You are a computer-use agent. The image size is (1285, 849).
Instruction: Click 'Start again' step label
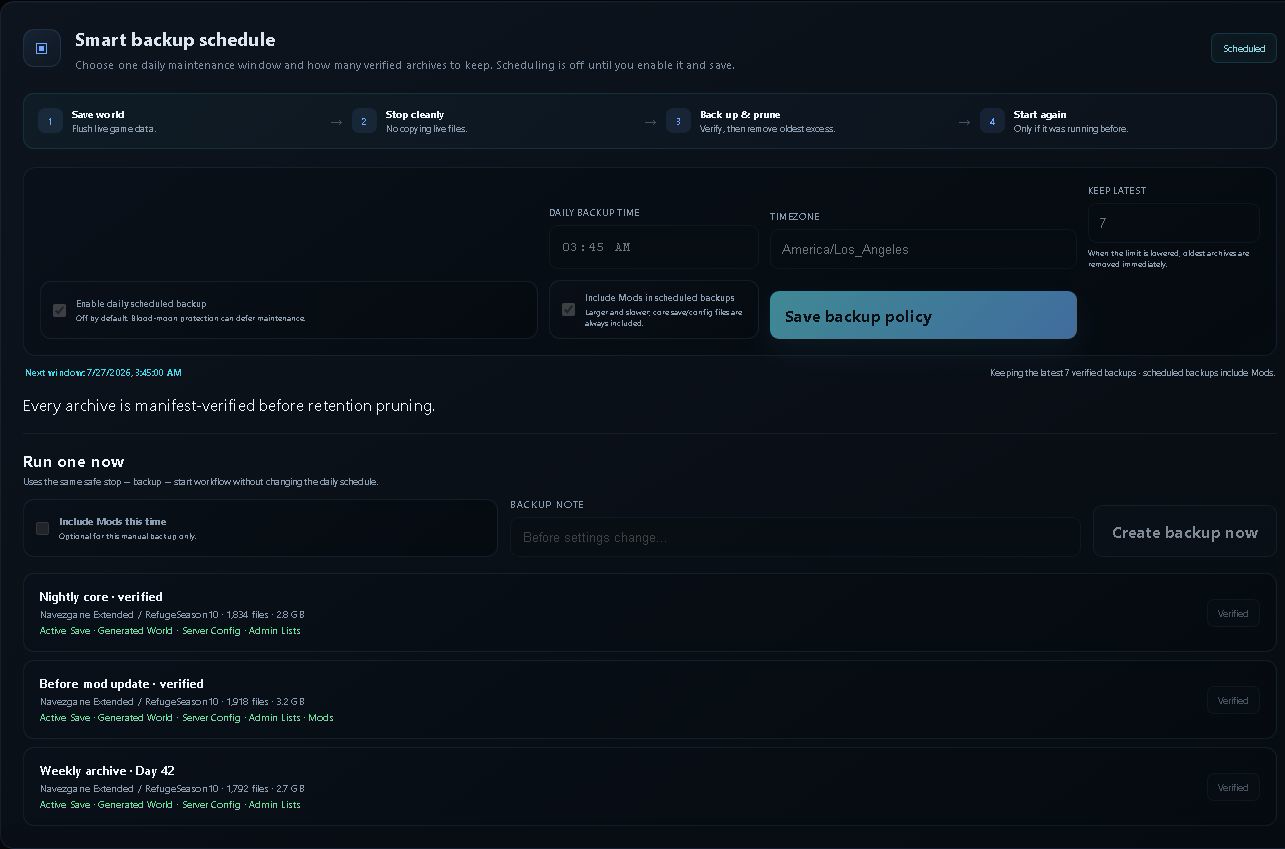click(x=1040, y=115)
